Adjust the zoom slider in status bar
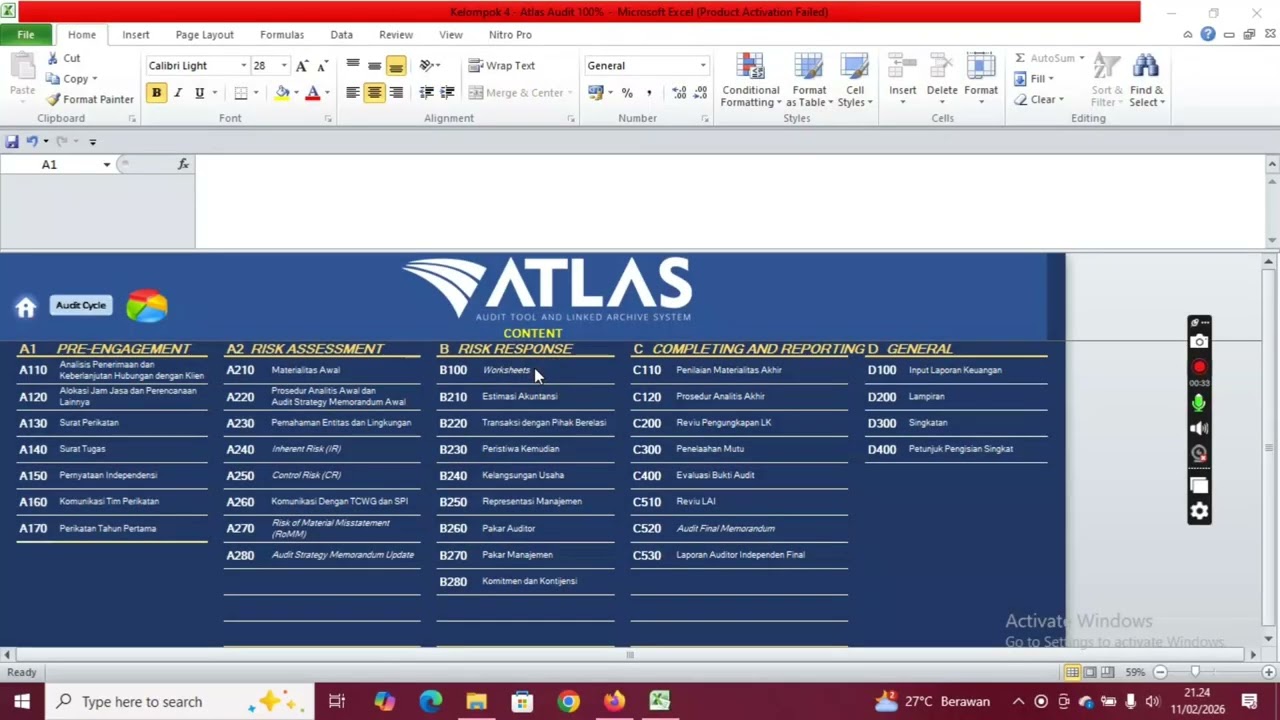The width and height of the screenshot is (1280, 720). 1195,672
